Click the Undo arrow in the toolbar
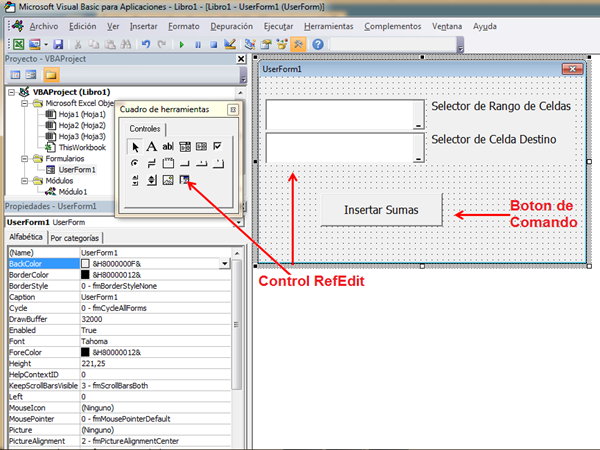Viewport: 600px width, 450px height. (x=146, y=45)
